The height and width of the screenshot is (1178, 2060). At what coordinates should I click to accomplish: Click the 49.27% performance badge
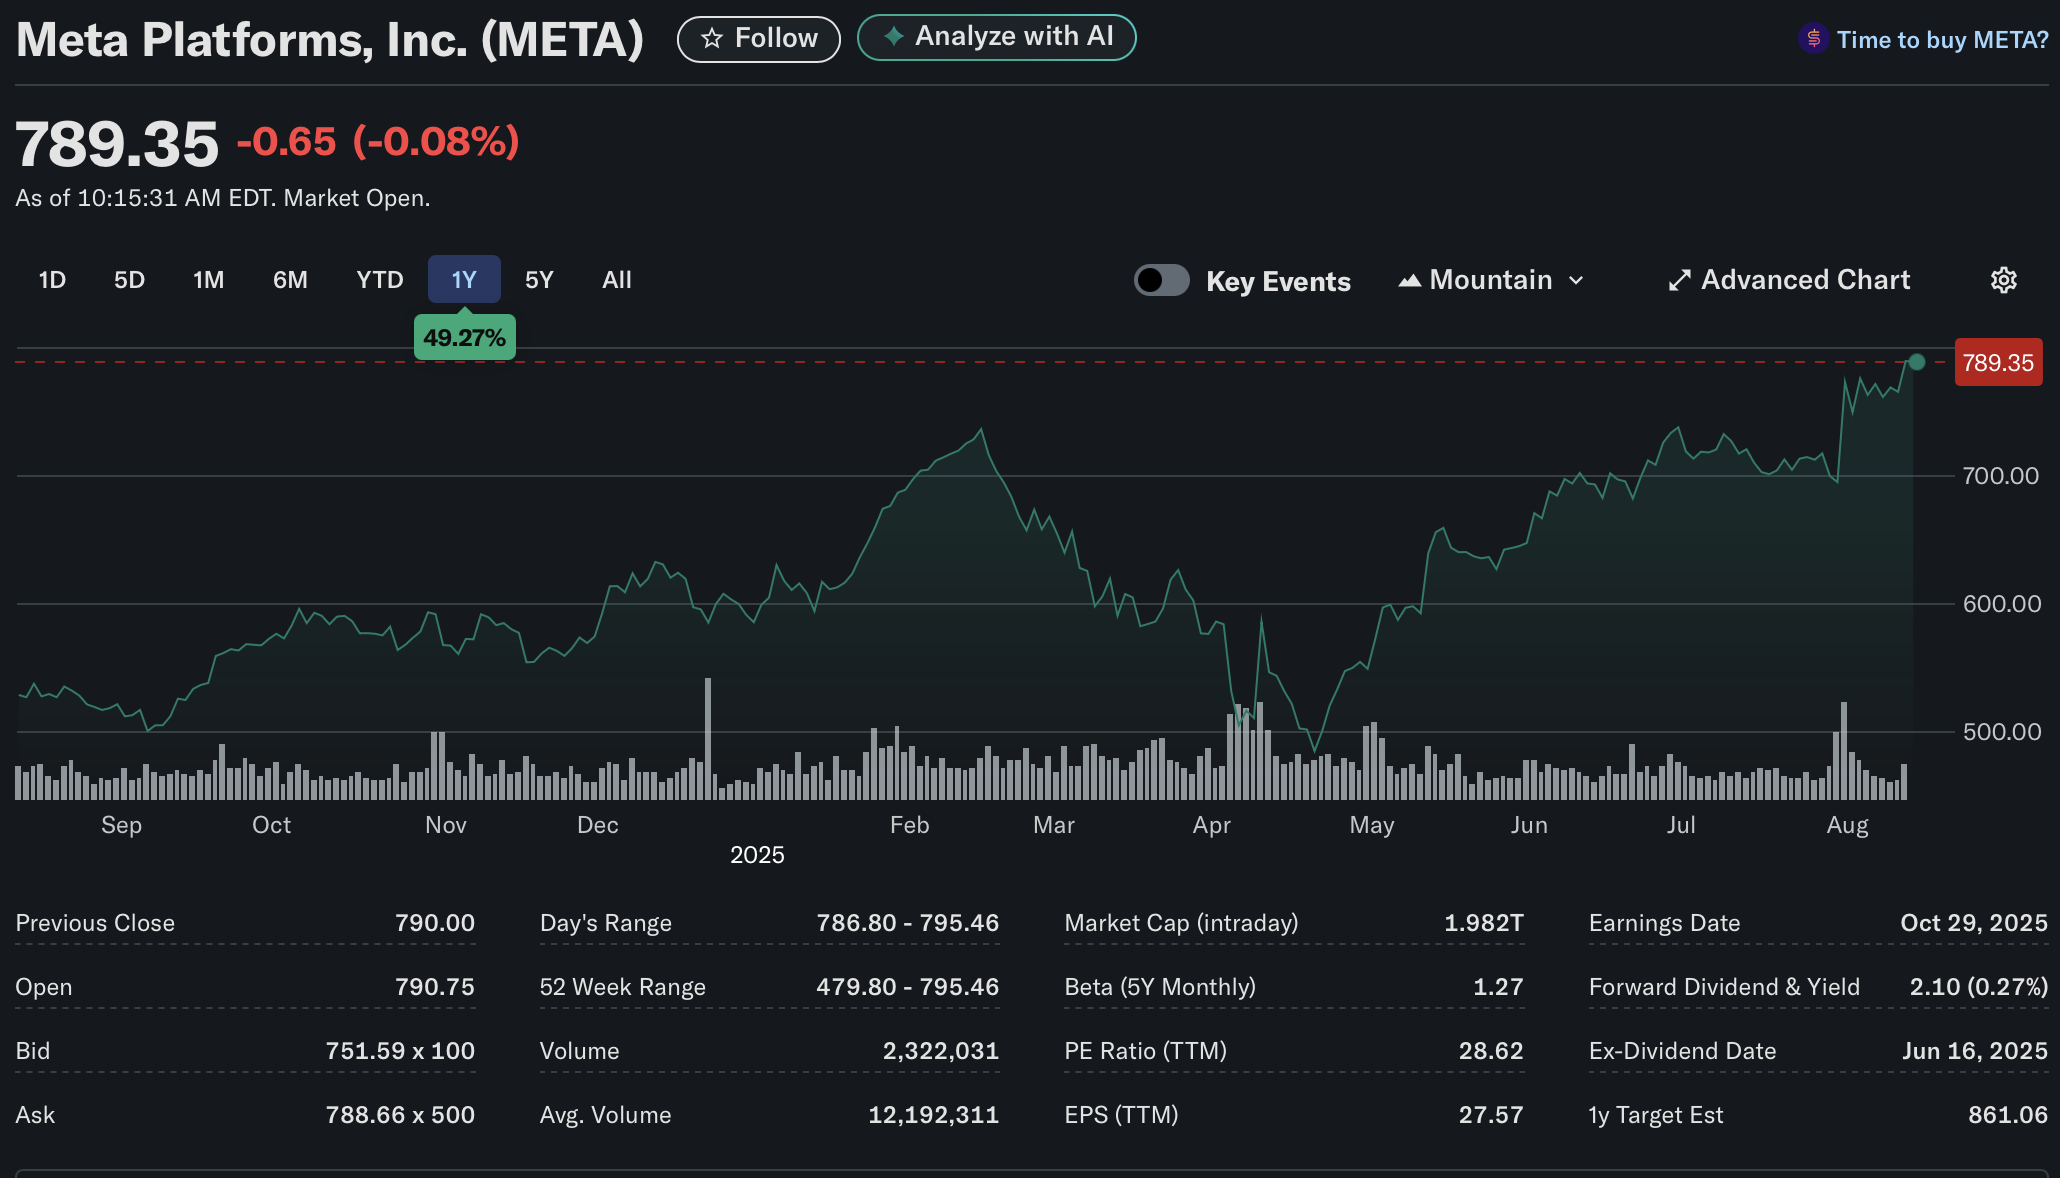pos(464,338)
